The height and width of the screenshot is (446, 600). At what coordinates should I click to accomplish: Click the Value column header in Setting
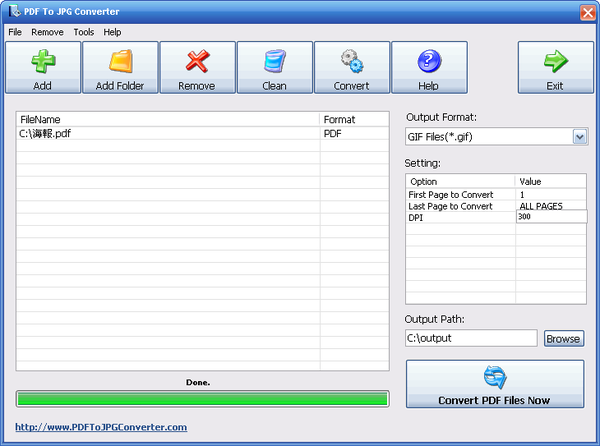pyautogui.click(x=551, y=181)
